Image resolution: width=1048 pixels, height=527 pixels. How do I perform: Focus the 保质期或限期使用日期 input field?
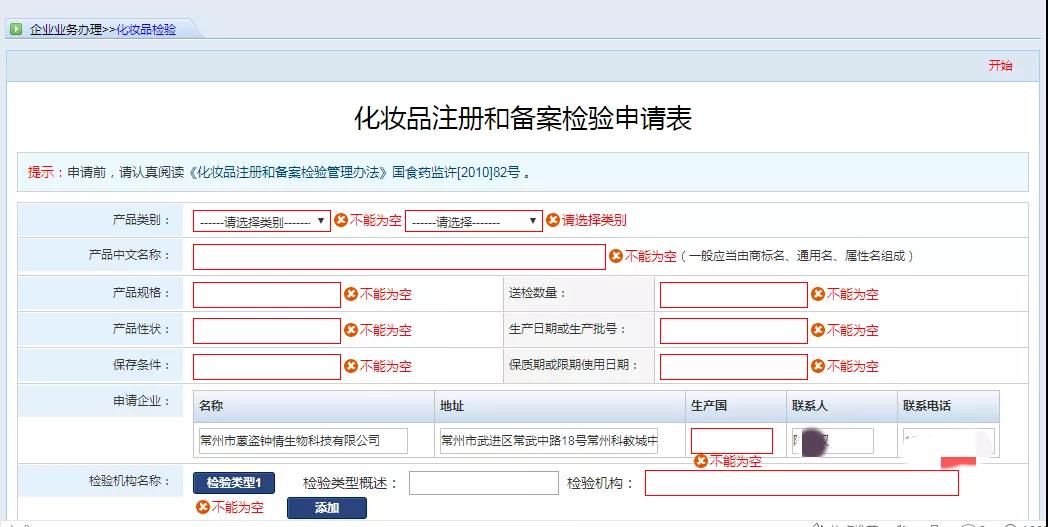coord(734,367)
